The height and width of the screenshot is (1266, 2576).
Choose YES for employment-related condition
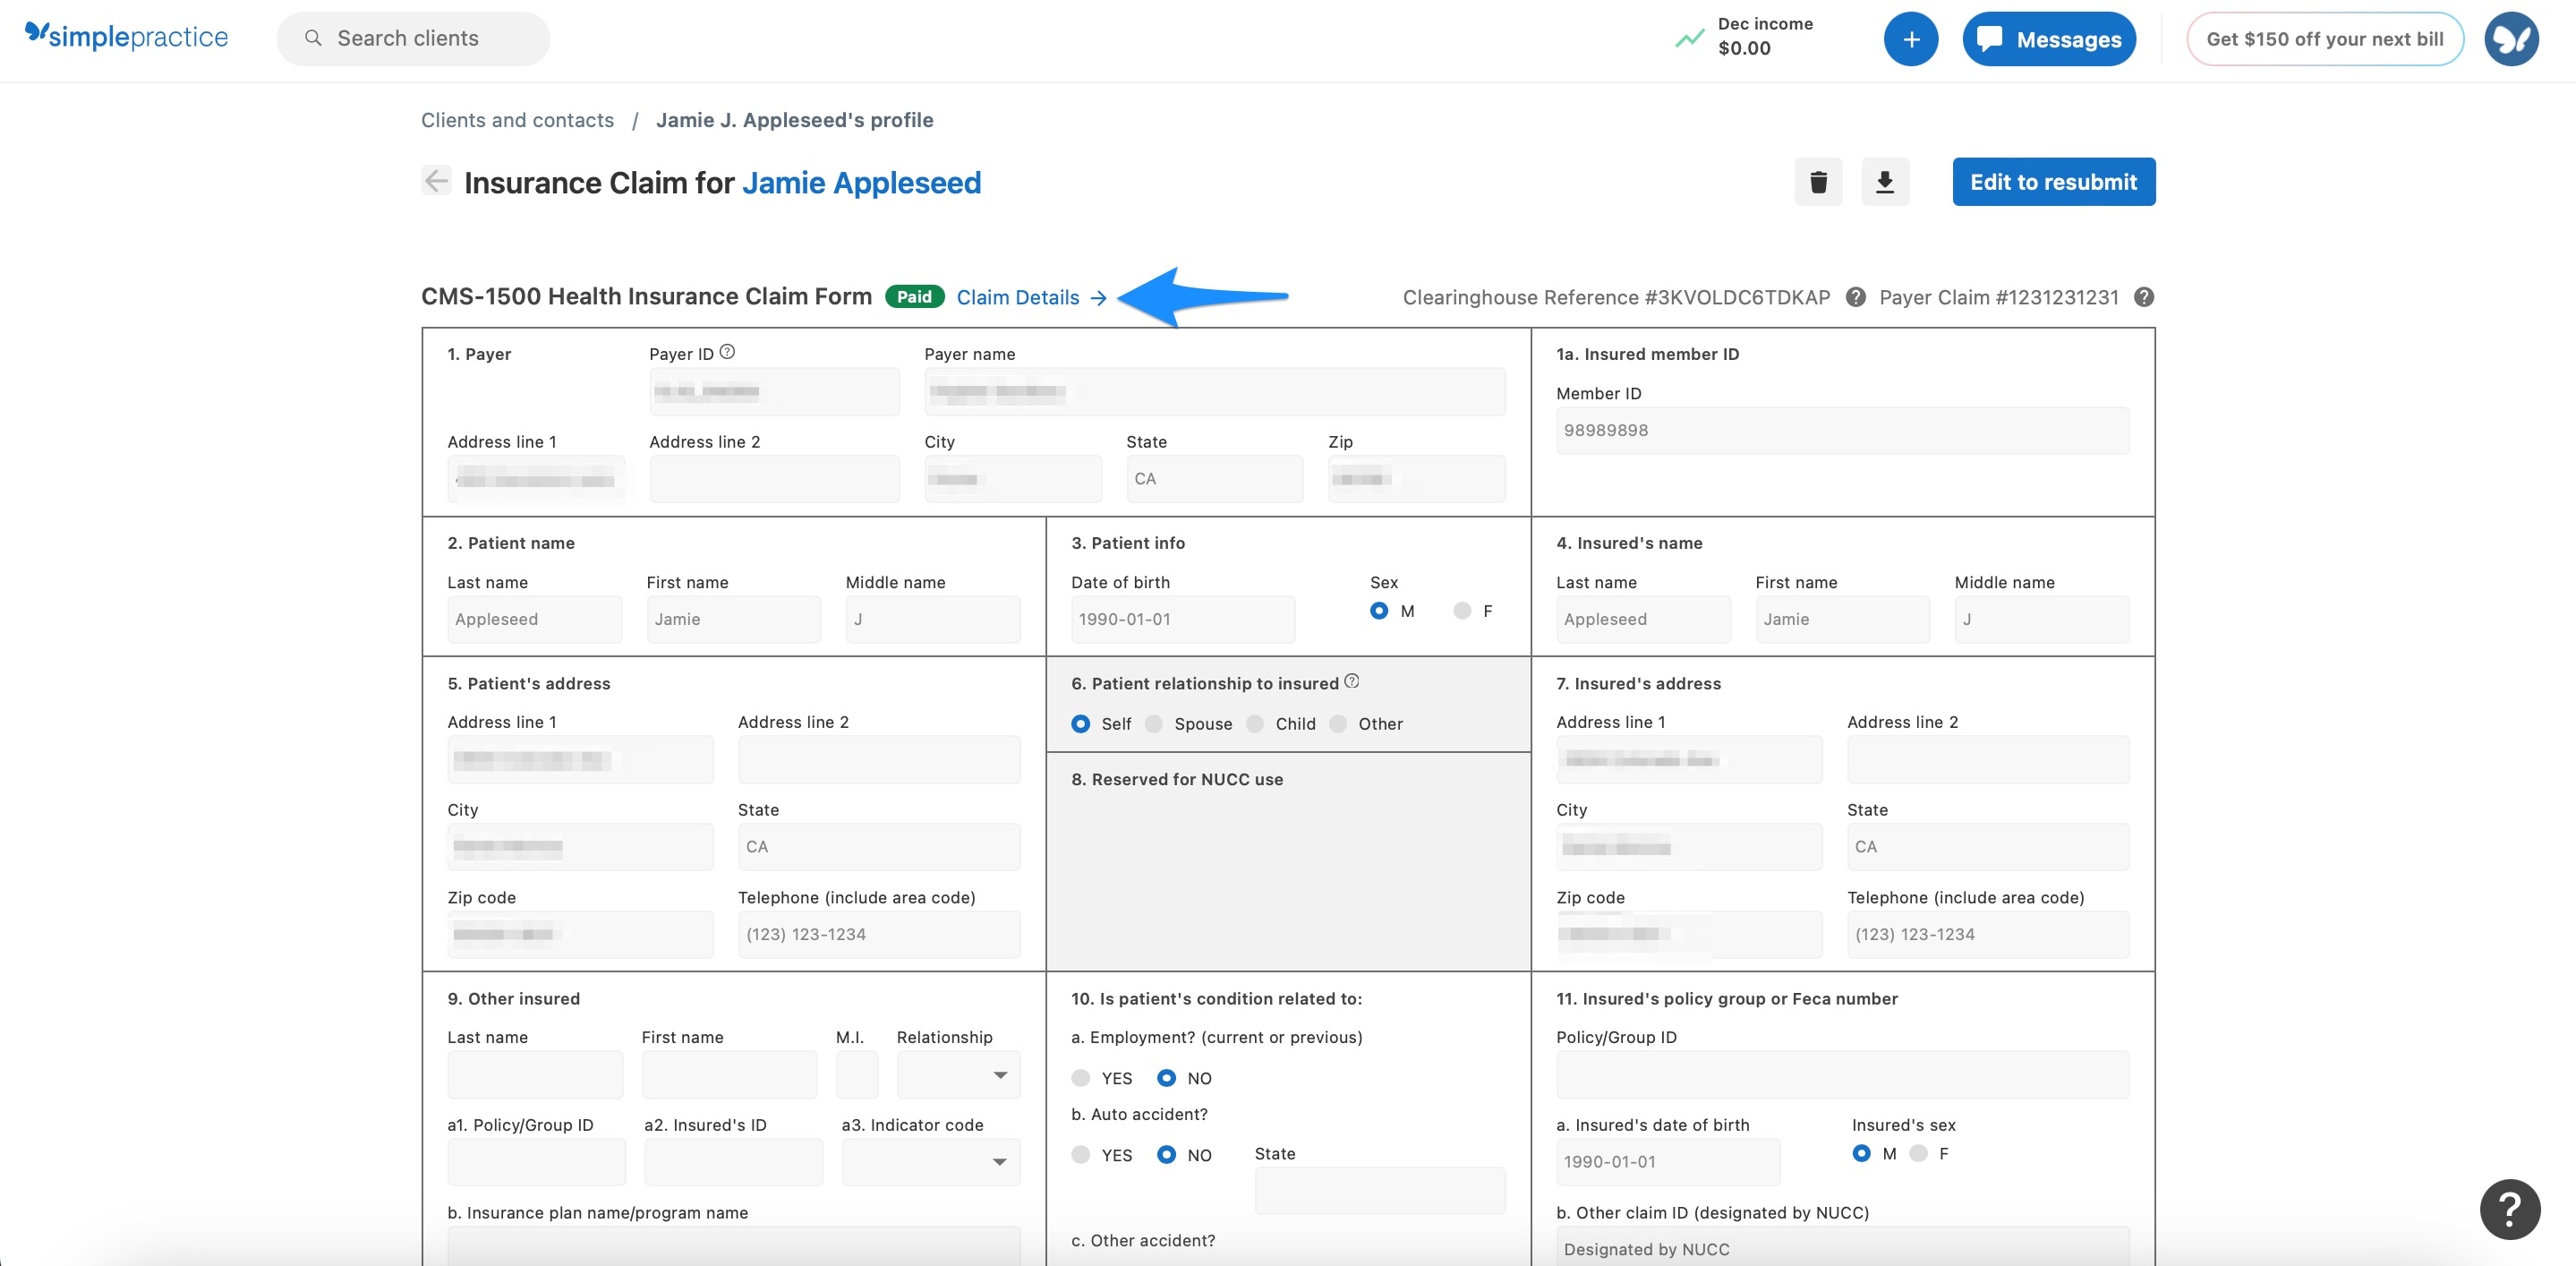click(x=1081, y=1078)
